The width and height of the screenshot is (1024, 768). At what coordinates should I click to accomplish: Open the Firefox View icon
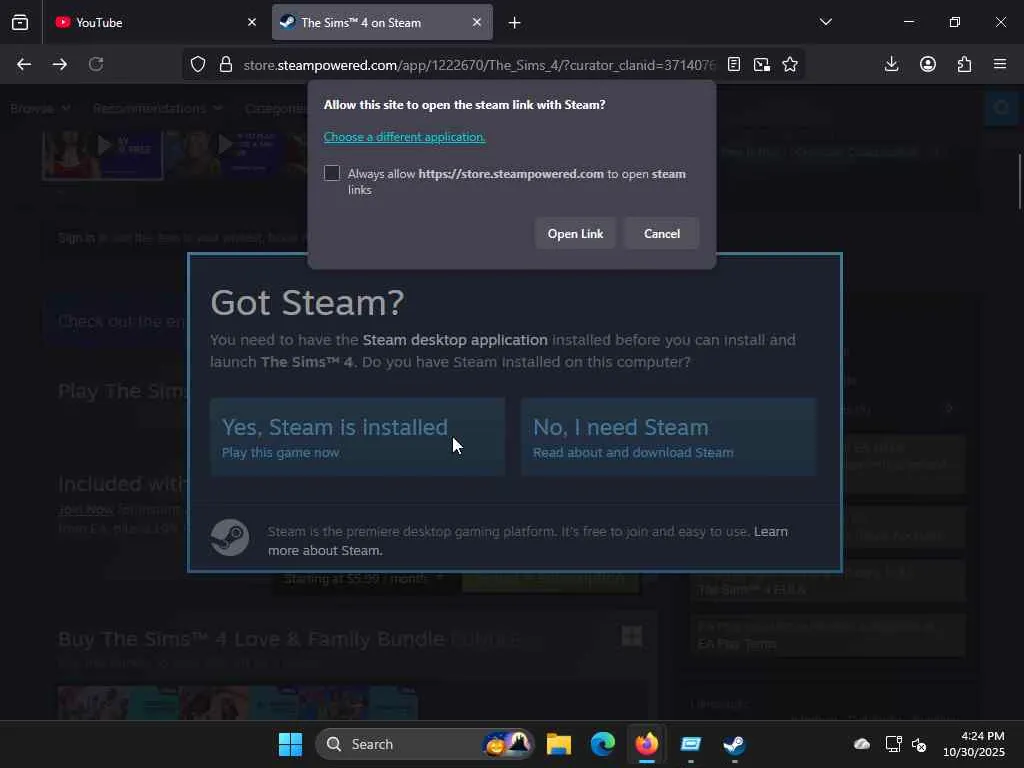click(x=20, y=22)
